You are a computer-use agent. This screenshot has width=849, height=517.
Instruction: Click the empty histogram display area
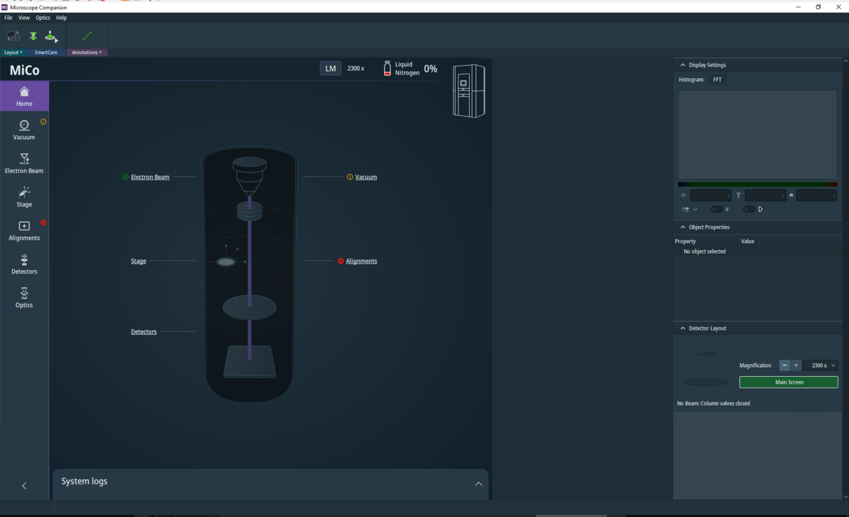point(757,135)
